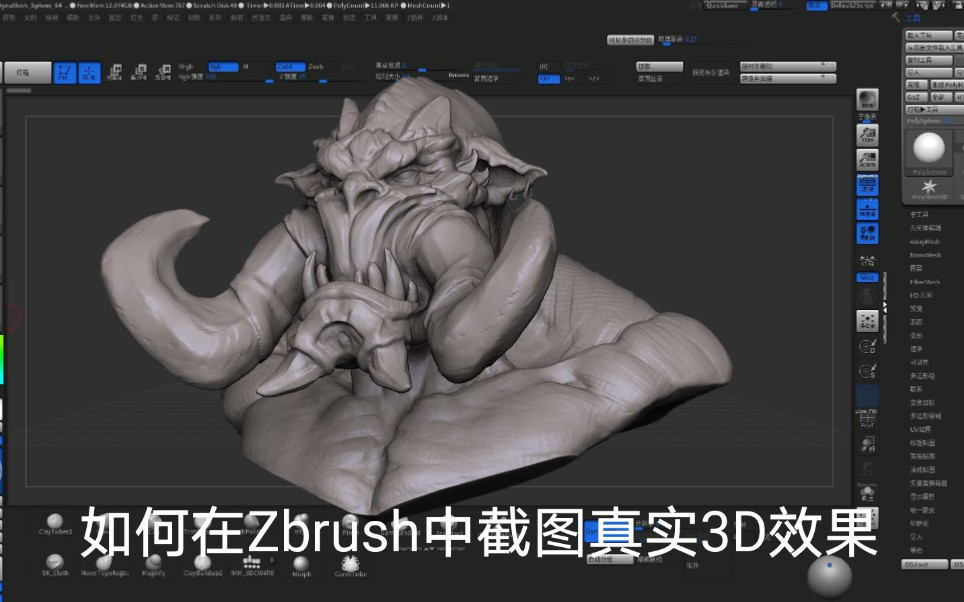Select the Move transform icon
The height and width of the screenshot is (602, 964).
click(114, 73)
